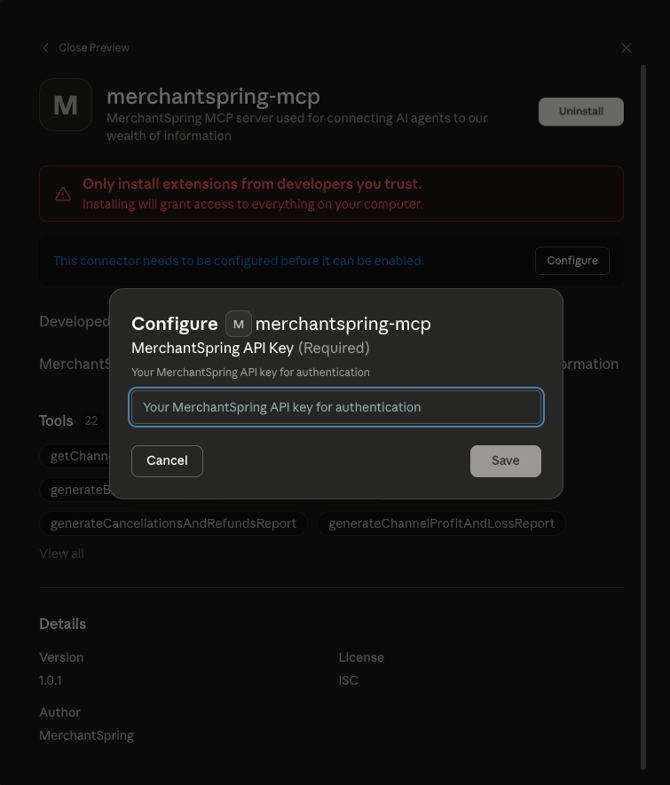Click the small M icon in dialog title
This screenshot has height=785, width=670.
238,324
